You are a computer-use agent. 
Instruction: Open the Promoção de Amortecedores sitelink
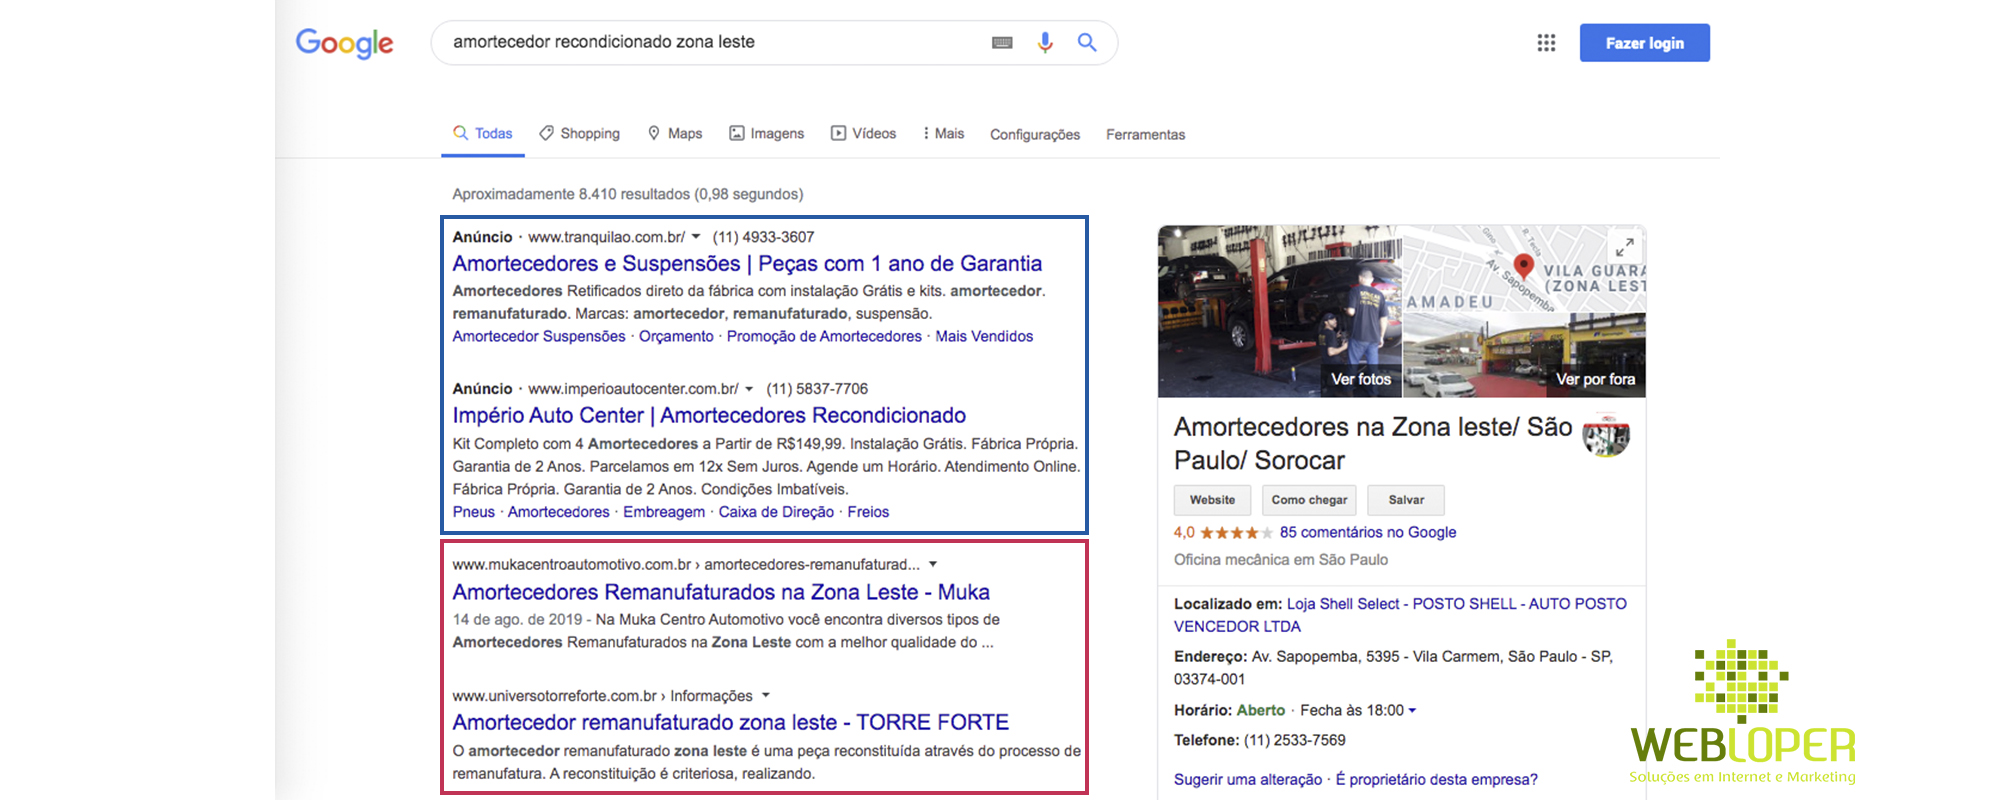click(x=824, y=336)
